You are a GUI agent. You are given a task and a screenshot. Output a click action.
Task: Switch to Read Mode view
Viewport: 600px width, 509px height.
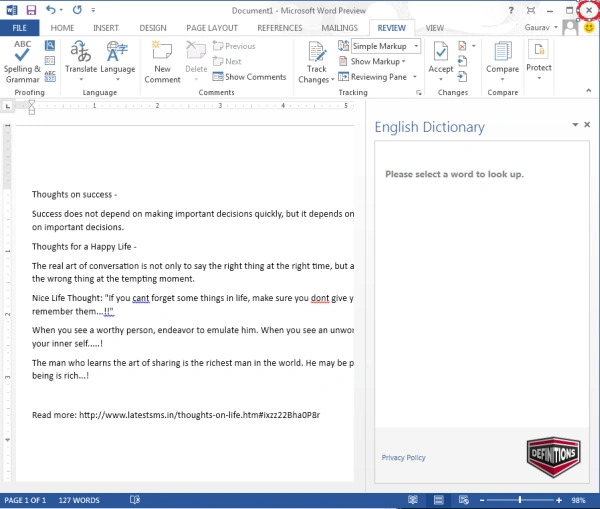tap(412, 500)
